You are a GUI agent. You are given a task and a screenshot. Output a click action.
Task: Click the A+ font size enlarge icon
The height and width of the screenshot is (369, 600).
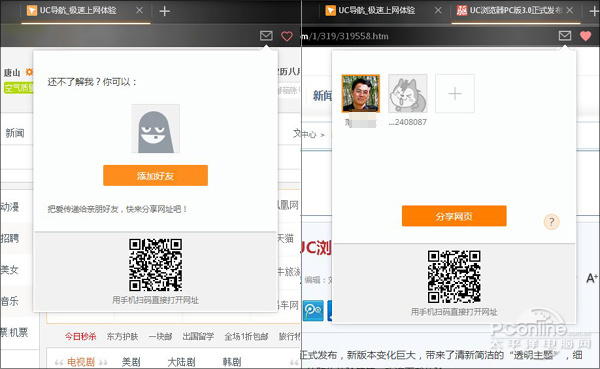pos(591,278)
